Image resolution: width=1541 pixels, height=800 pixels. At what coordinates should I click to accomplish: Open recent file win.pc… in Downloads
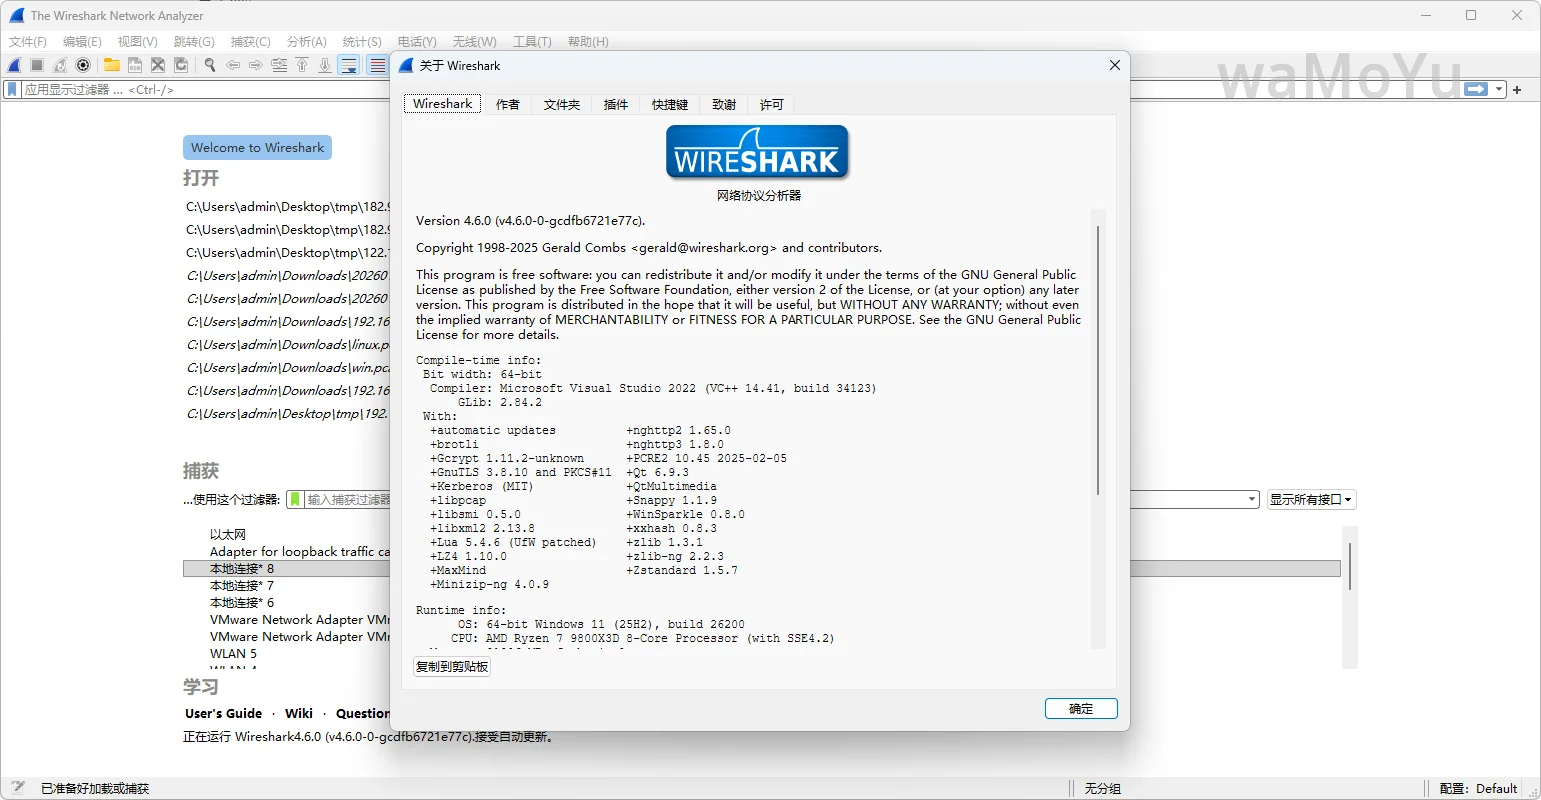coord(288,367)
